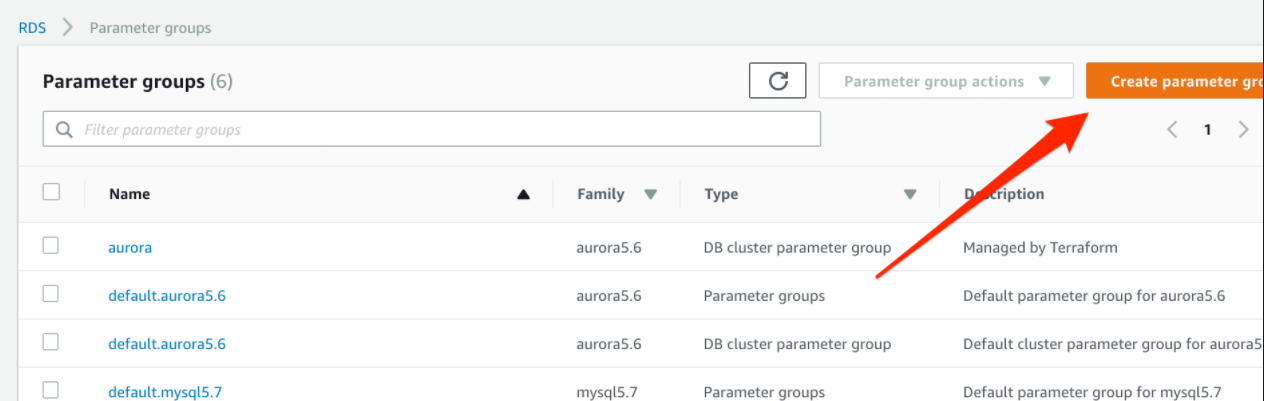Screen dimensions: 1264x401
Task: Click 'Default parameter group for mysql5.7' text
Action: point(1092,392)
